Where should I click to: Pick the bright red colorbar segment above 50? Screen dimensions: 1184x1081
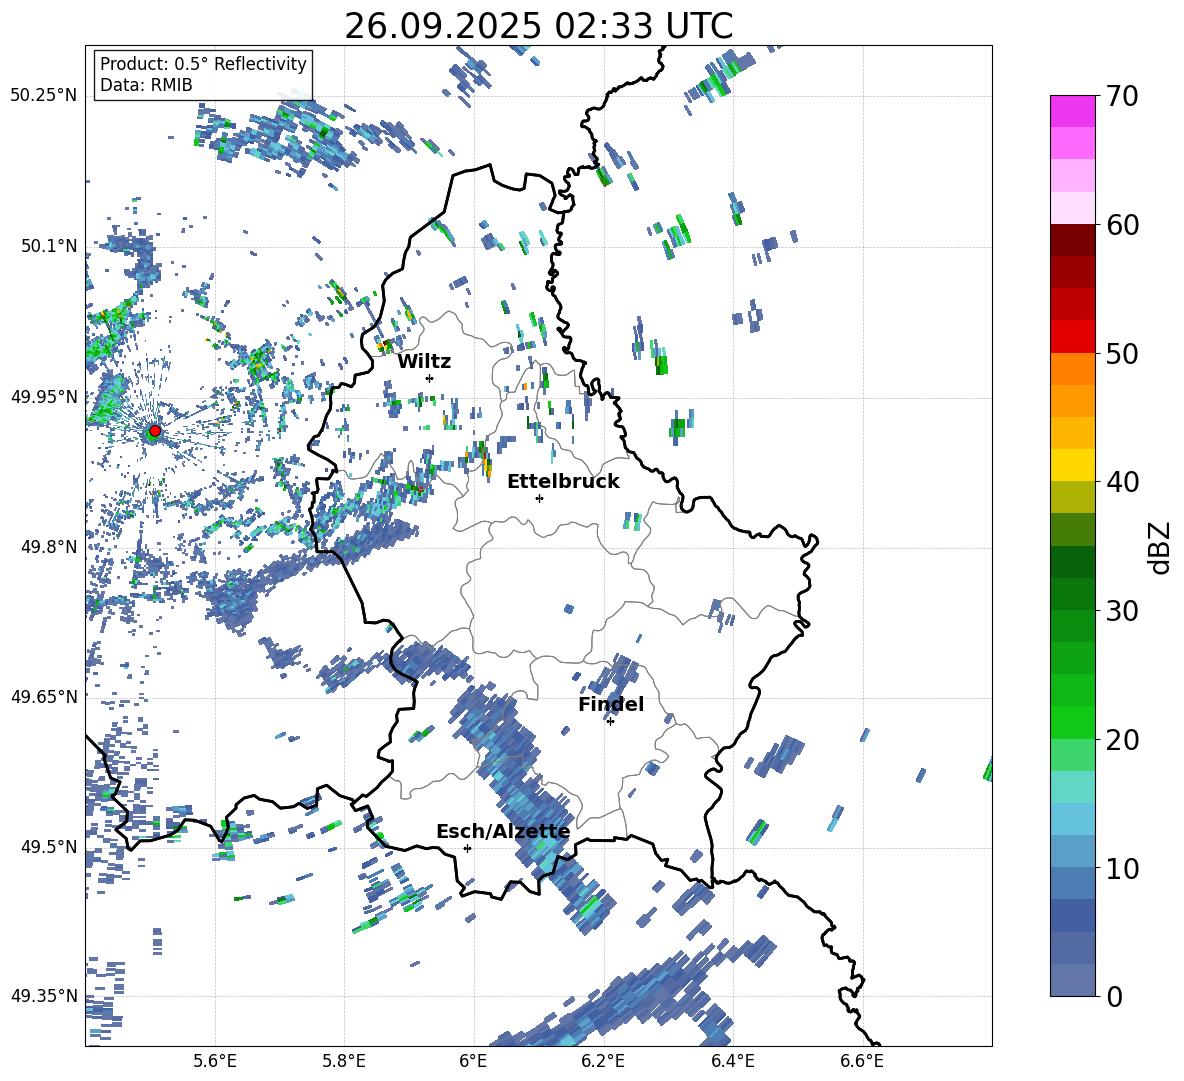click(x=1073, y=336)
